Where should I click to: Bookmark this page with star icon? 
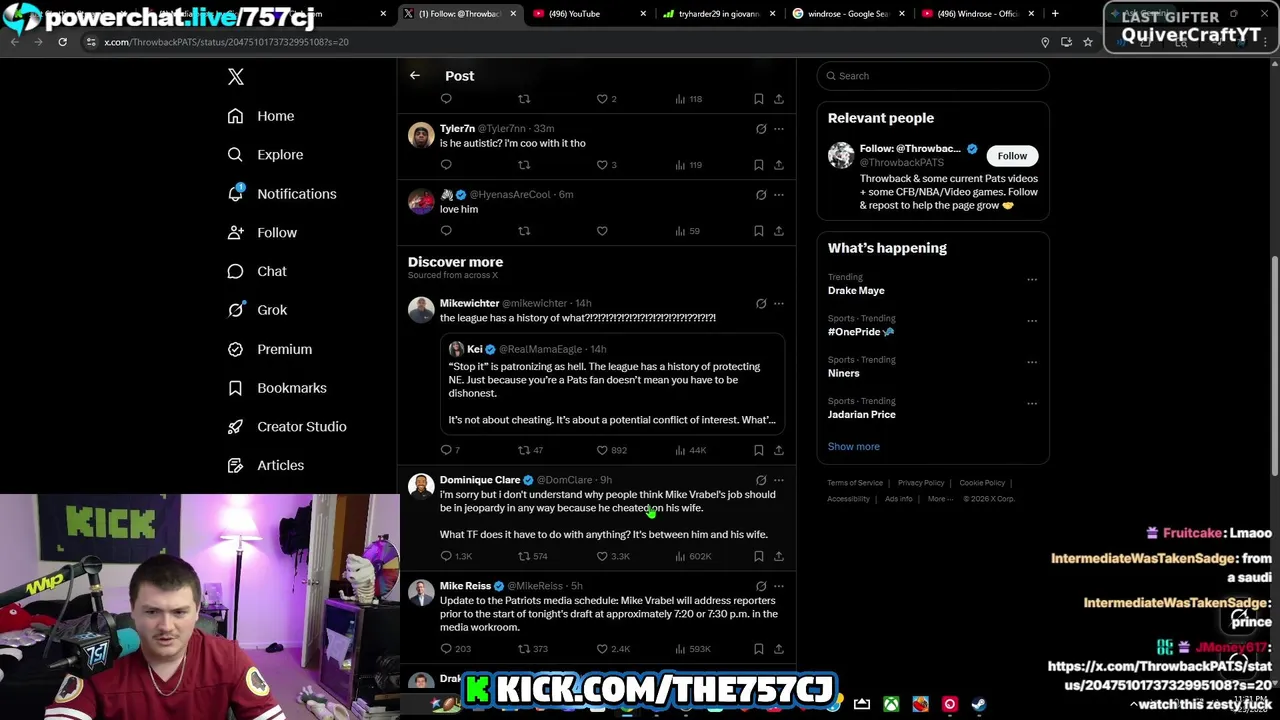click(x=1088, y=42)
